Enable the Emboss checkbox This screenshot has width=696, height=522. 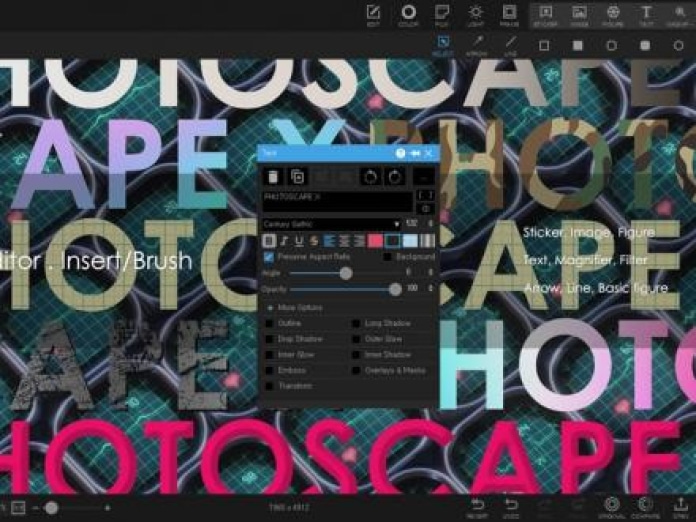269,370
